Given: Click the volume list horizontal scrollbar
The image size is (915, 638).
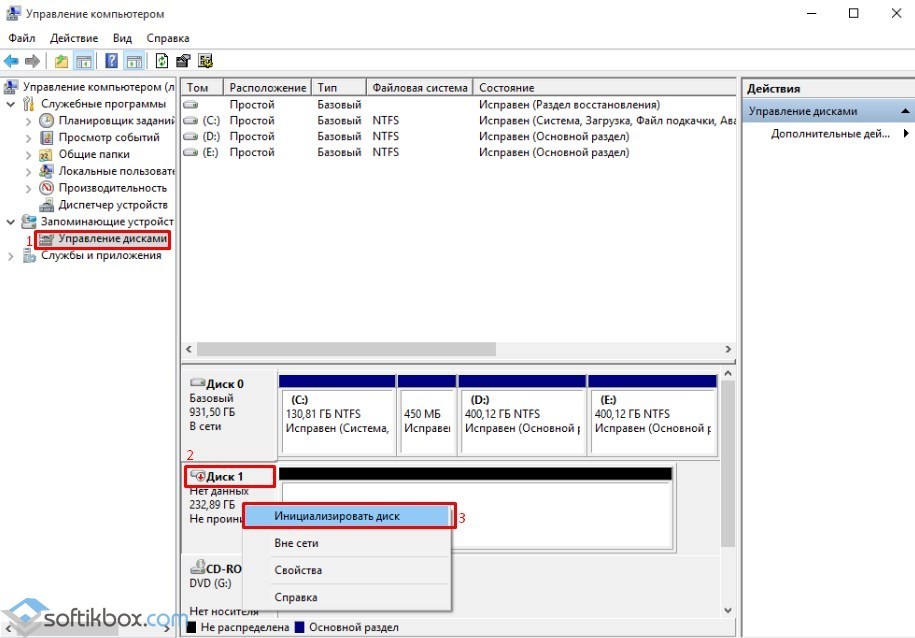Looking at the screenshot, I should [345, 350].
